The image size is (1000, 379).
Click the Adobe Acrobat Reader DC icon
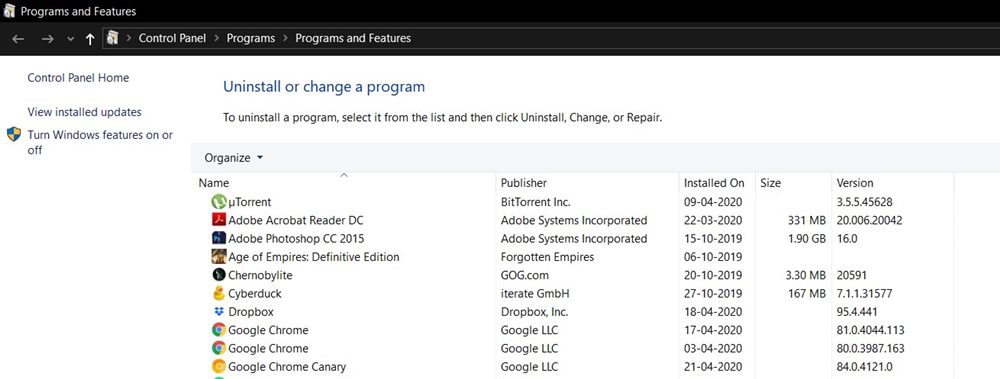pyautogui.click(x=219, y=220)
